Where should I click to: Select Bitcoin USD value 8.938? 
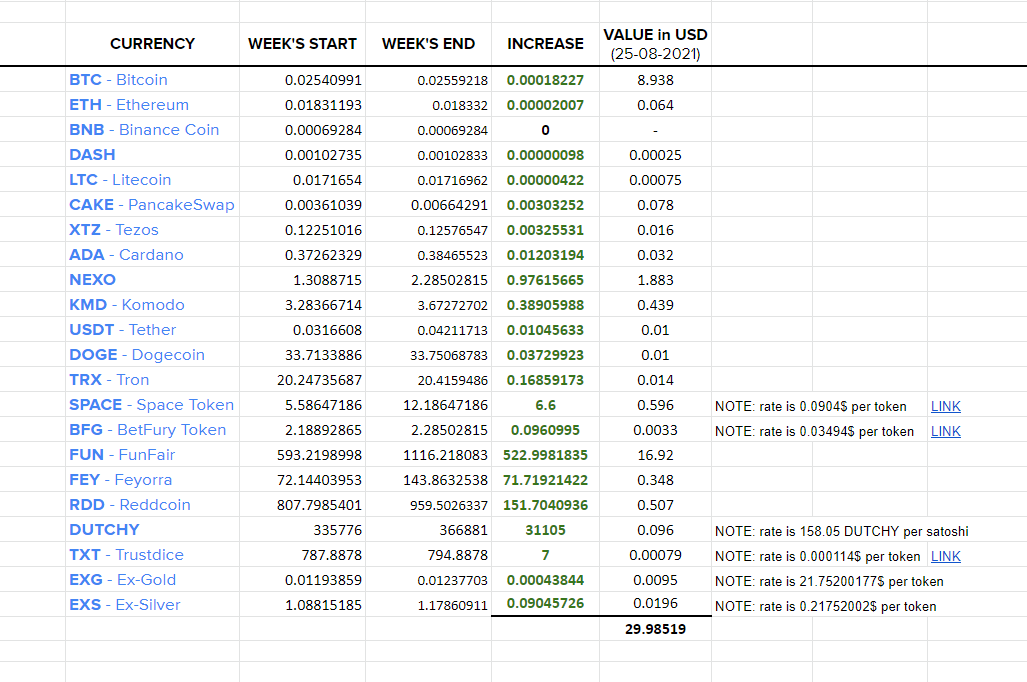click(655, 80)
